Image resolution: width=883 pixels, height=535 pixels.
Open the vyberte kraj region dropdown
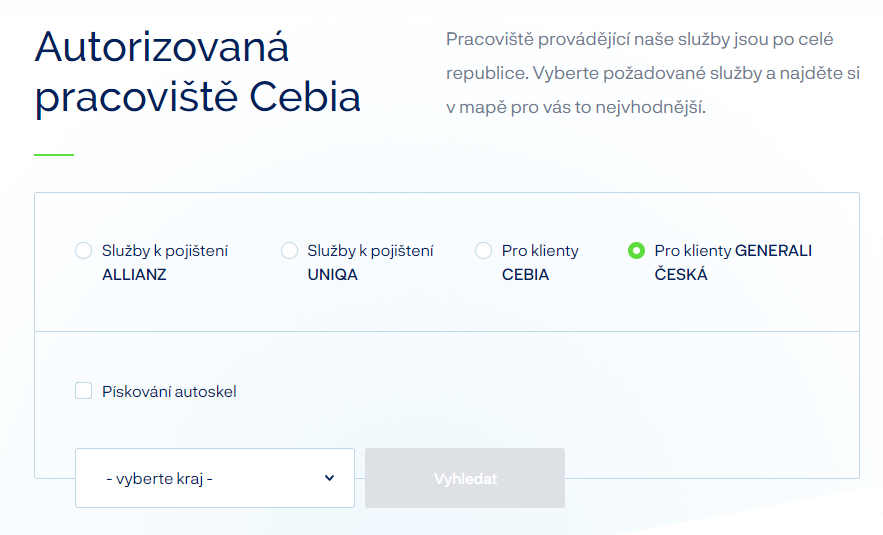pyautogui.click(x=214, y=478)
